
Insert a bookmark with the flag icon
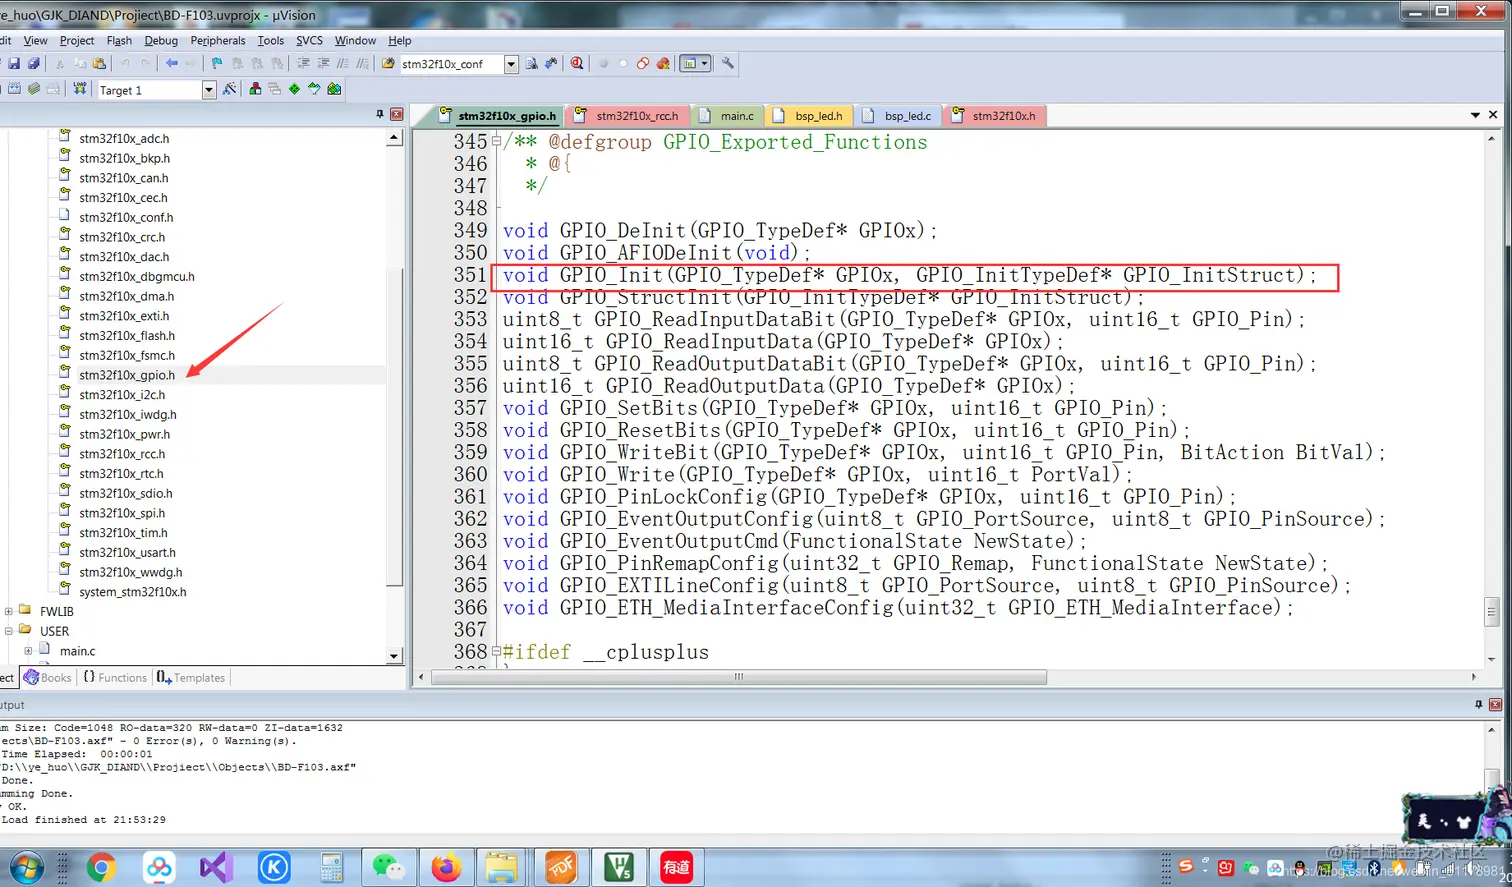(217, 63)
